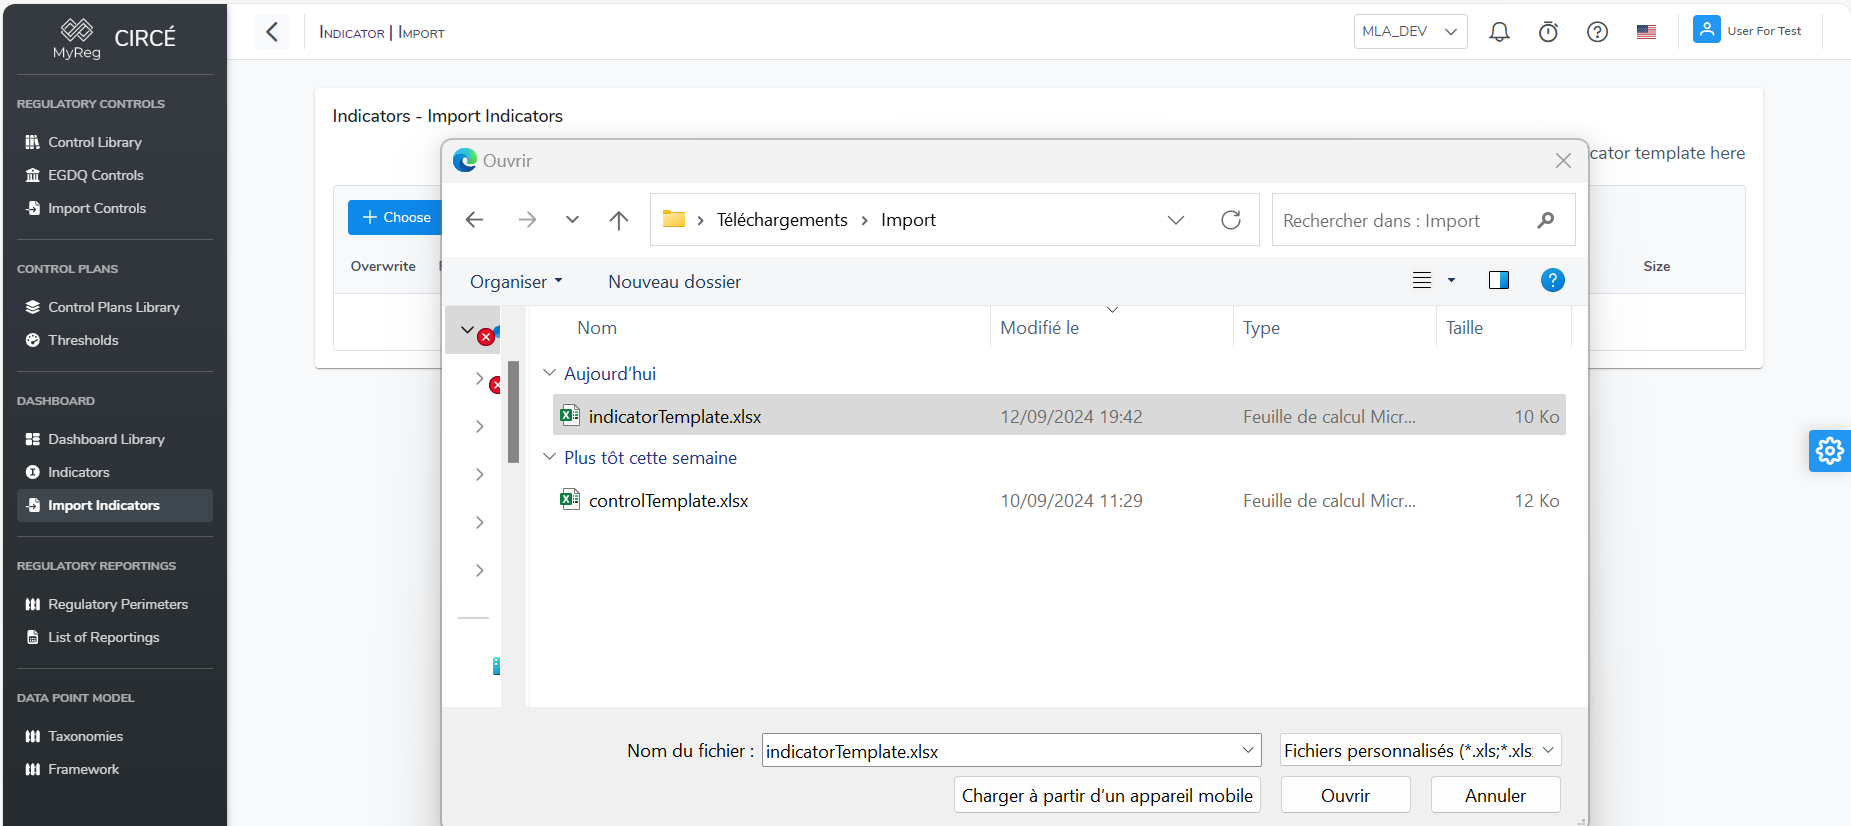Screen dimensions: 1851x826
Task: Open the Organiser menu
Action: click(516, 282)
